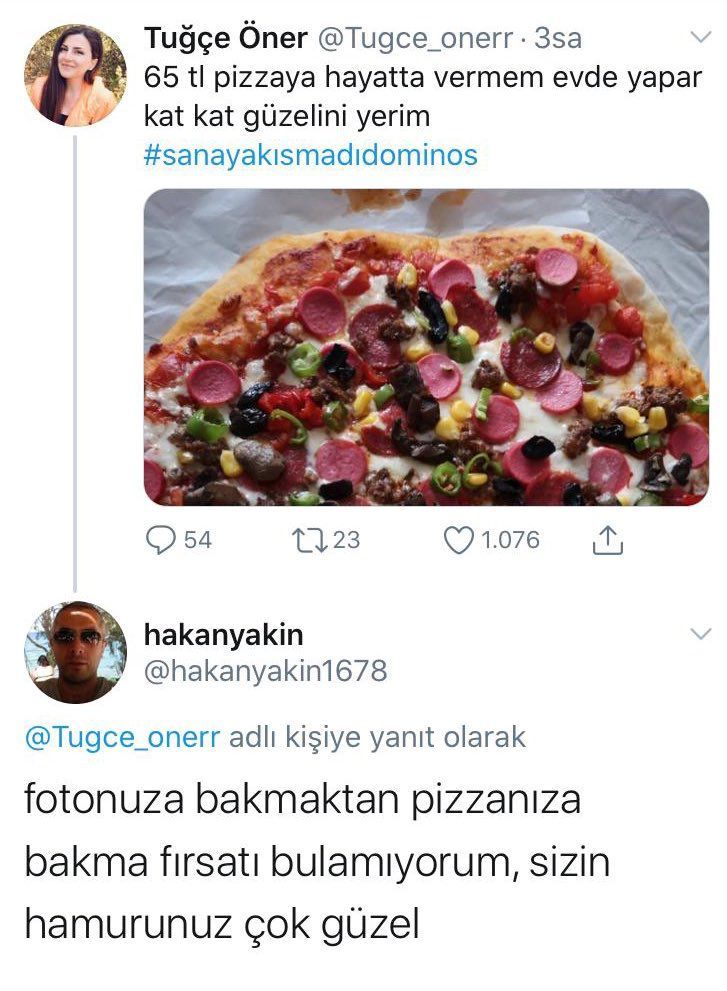Click the reply speech bubble icon
The width and height of the screenshot is (727, 991).
[x=161, y=540]
